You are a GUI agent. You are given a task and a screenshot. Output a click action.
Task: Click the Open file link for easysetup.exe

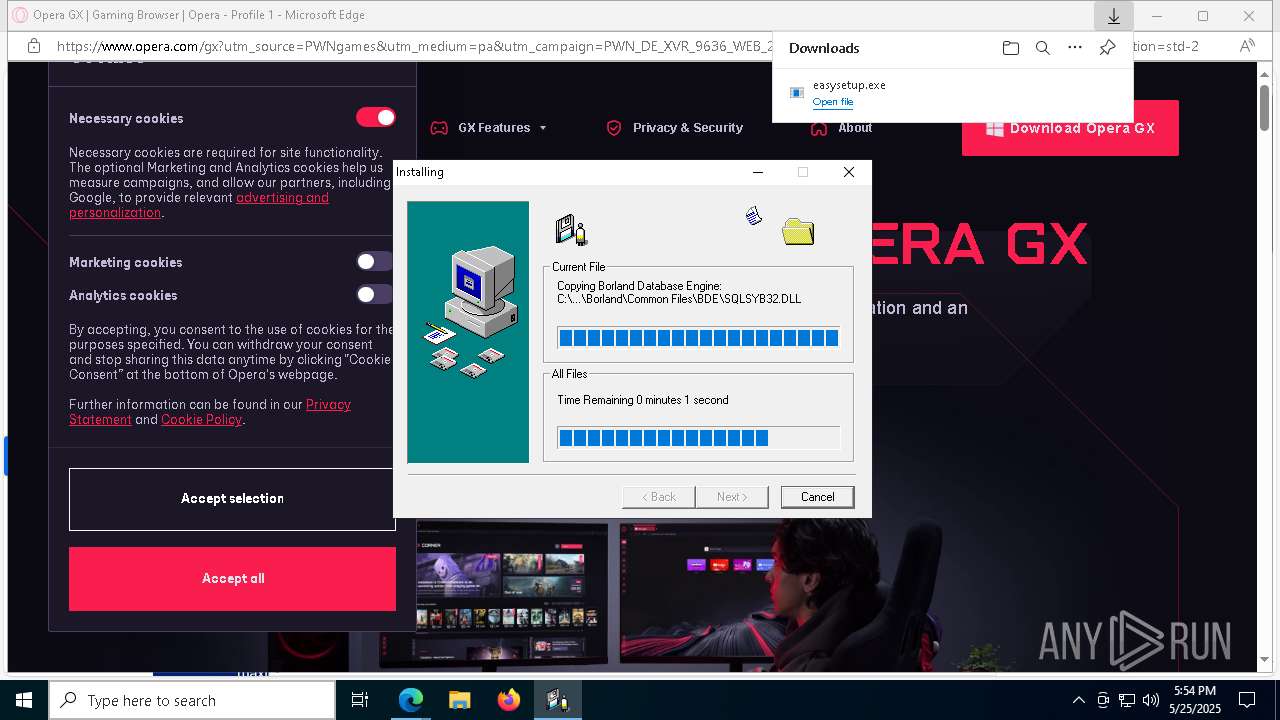tap(833, 102)
